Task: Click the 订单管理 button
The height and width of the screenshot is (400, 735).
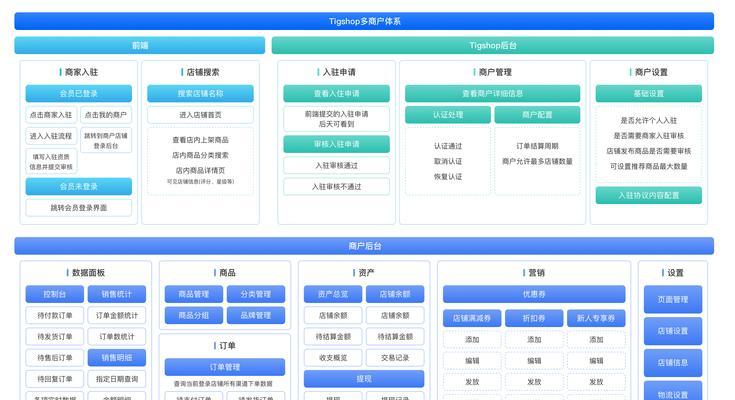Action: [225, 367]
